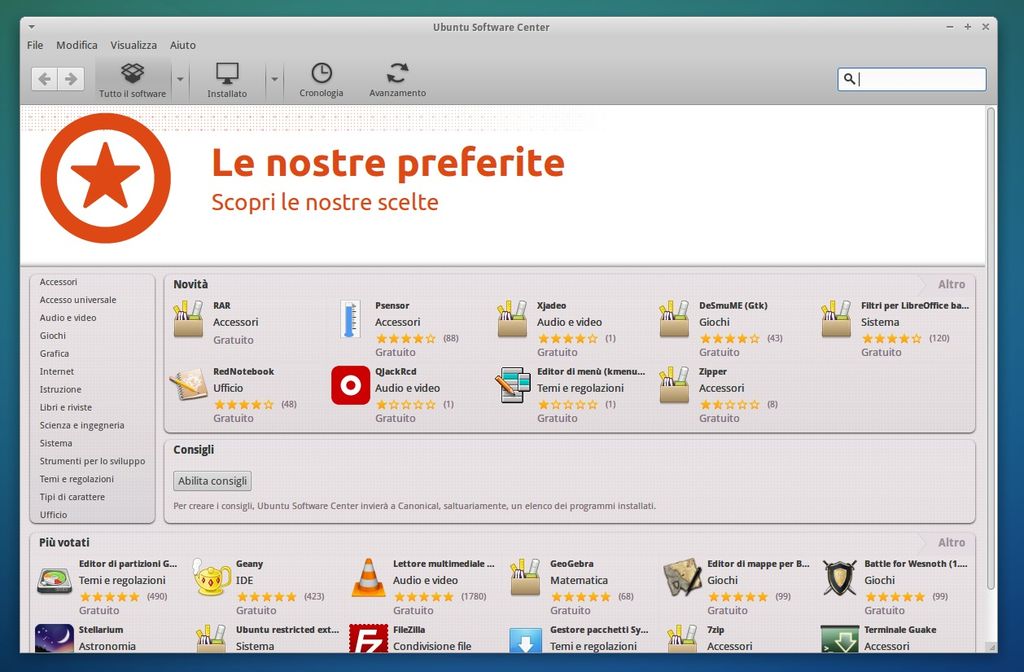Open the Tipi di carattere category

[72, 497]
